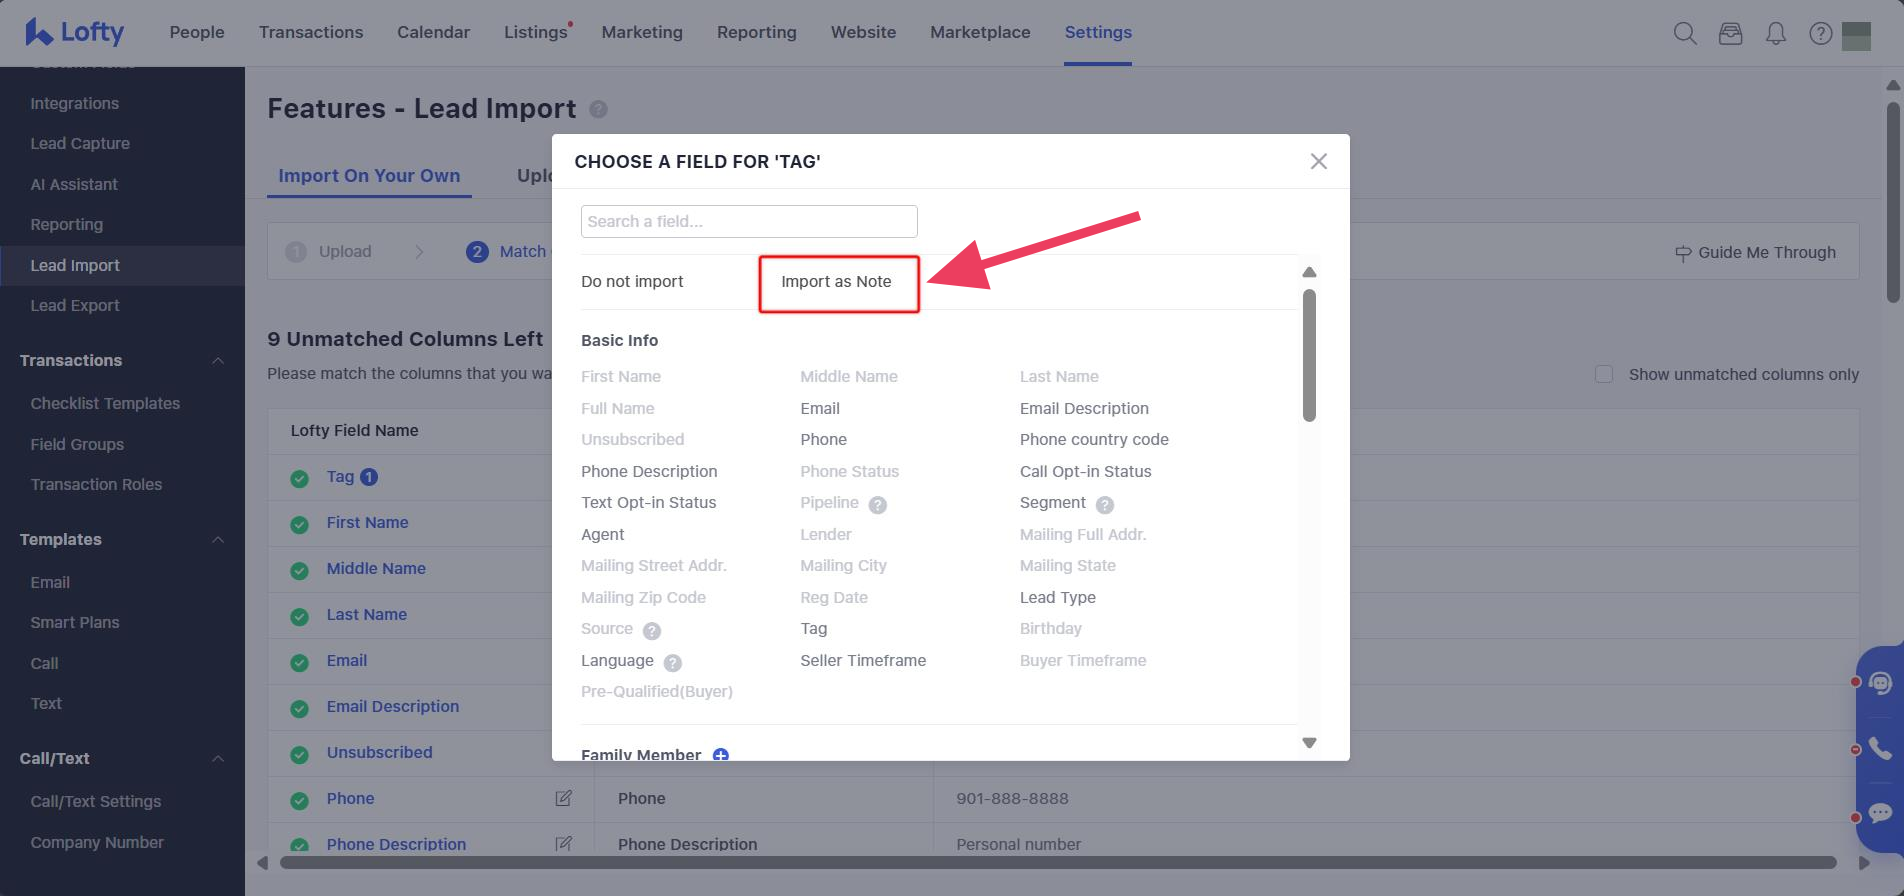Viewport: 1904px width, 896px height.
Task: Click the green check beside Tag
Action: tap(299, 479)
